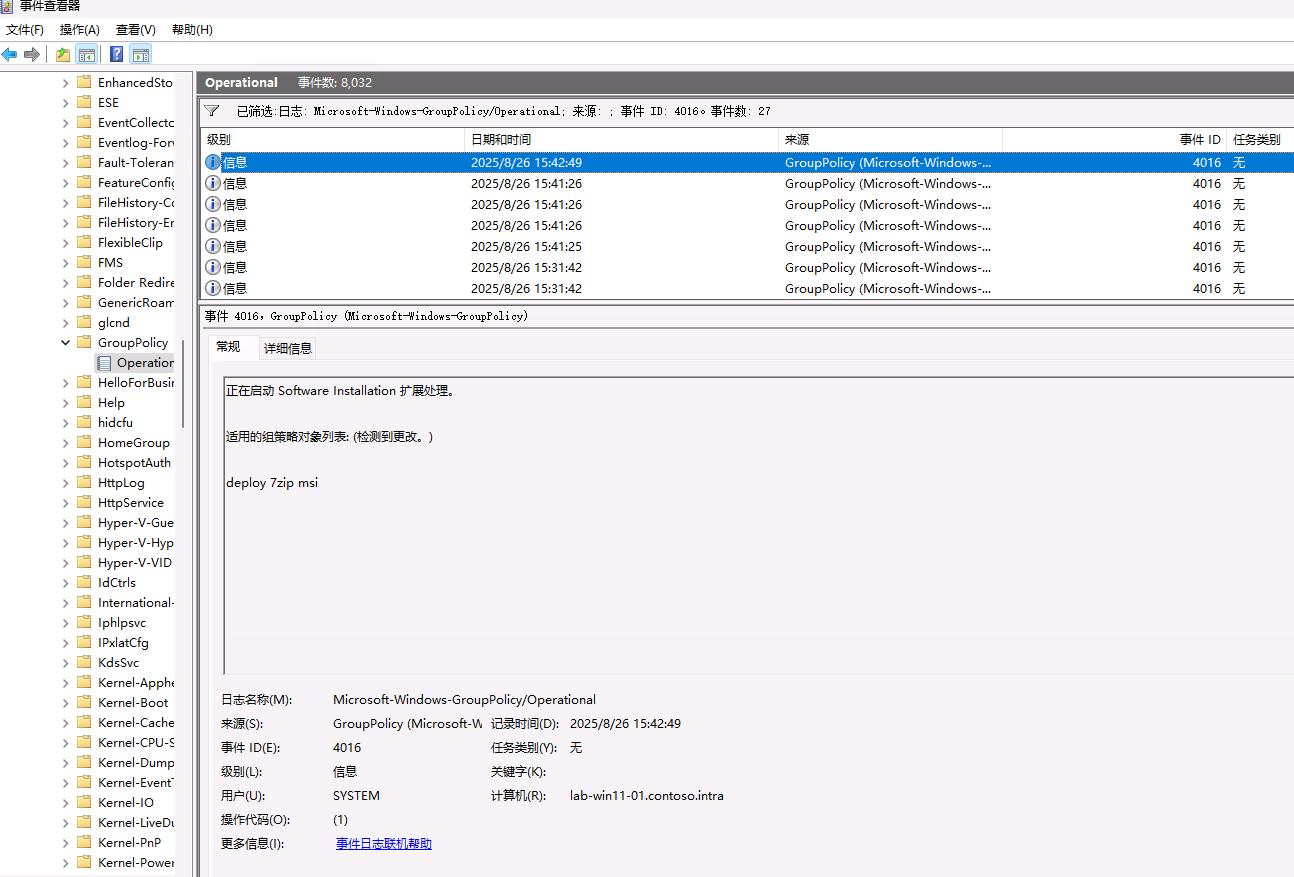1294x877 pixels.
Task: Open the 查看(V) menu
Action: pyautogui.click(x=136, y=30)
